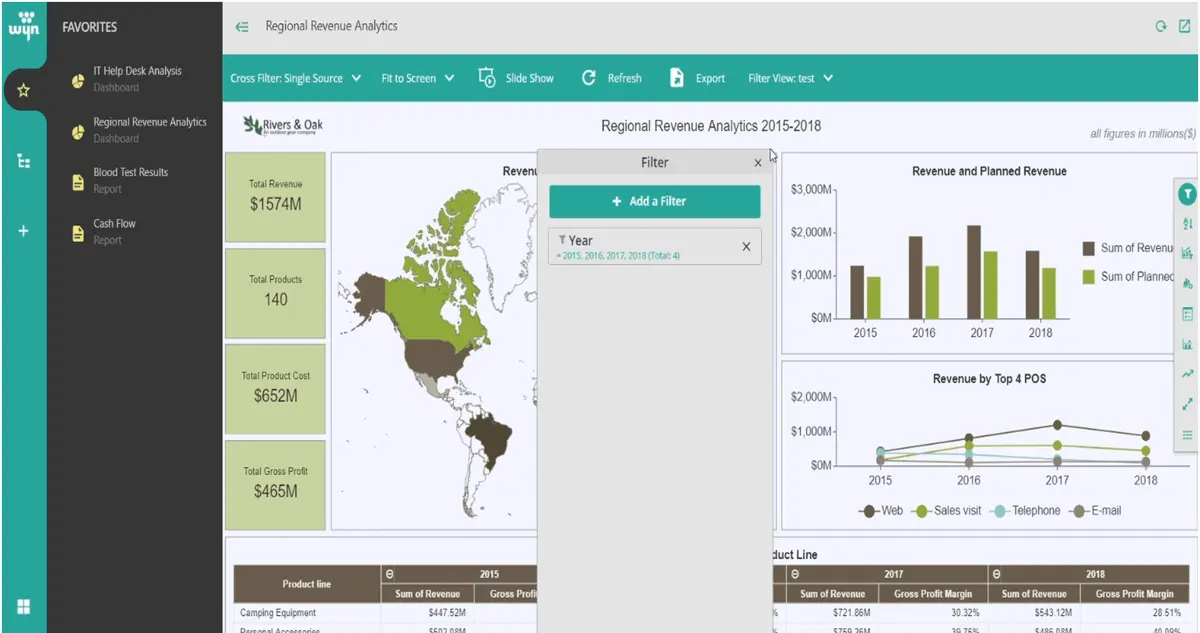The height and width of the screenshot is (633, 1200).
Task: Toggle Sum of Revenue legend swatch
Action: pyautogui.click(x=1088, y=248)
